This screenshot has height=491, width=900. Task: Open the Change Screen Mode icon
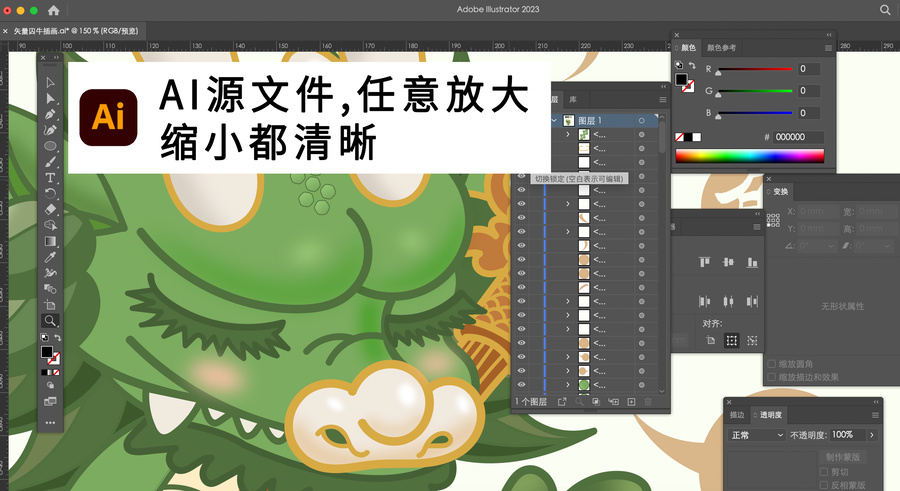coord(51,401)
